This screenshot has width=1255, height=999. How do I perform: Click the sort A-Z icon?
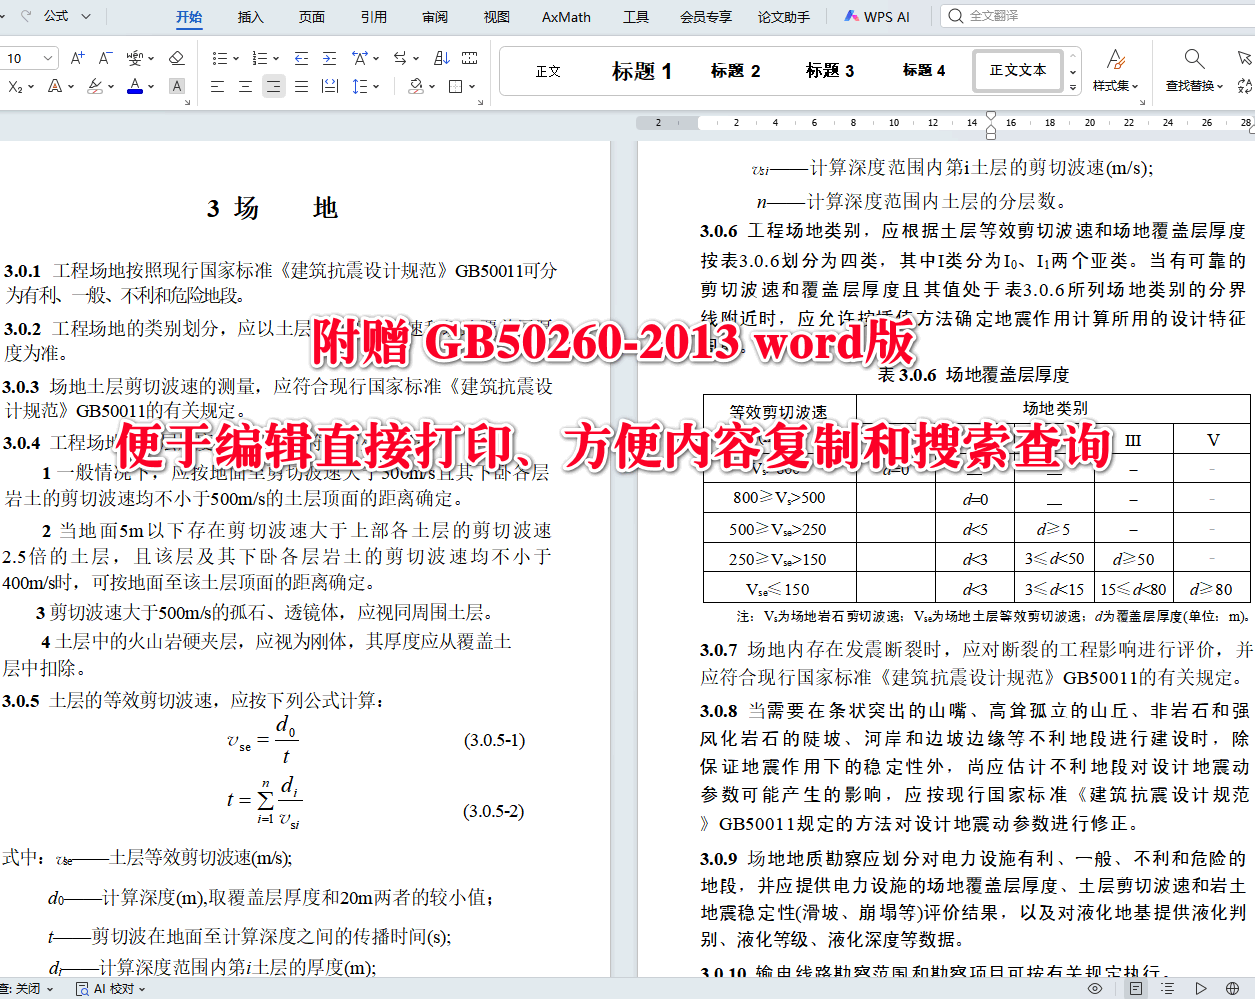pos(442,58)
